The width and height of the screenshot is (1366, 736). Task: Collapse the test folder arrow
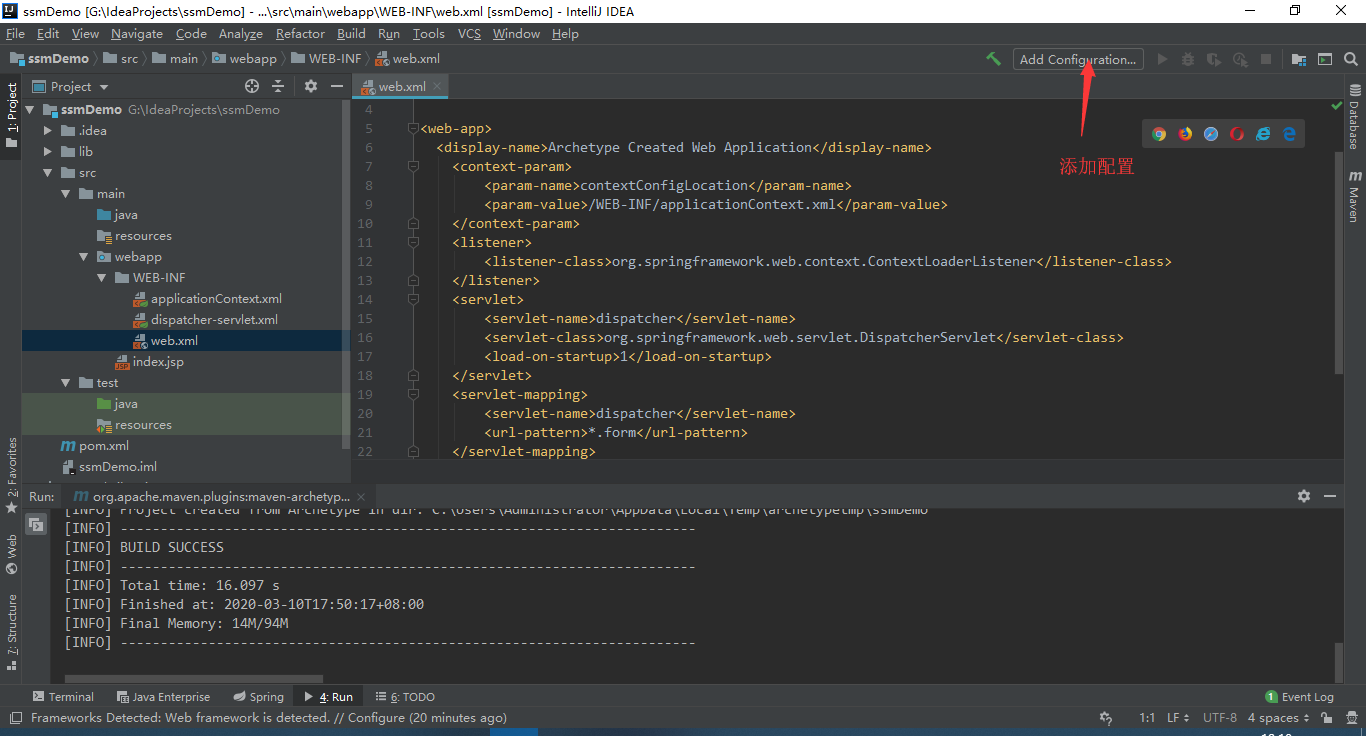click(66, 383)
